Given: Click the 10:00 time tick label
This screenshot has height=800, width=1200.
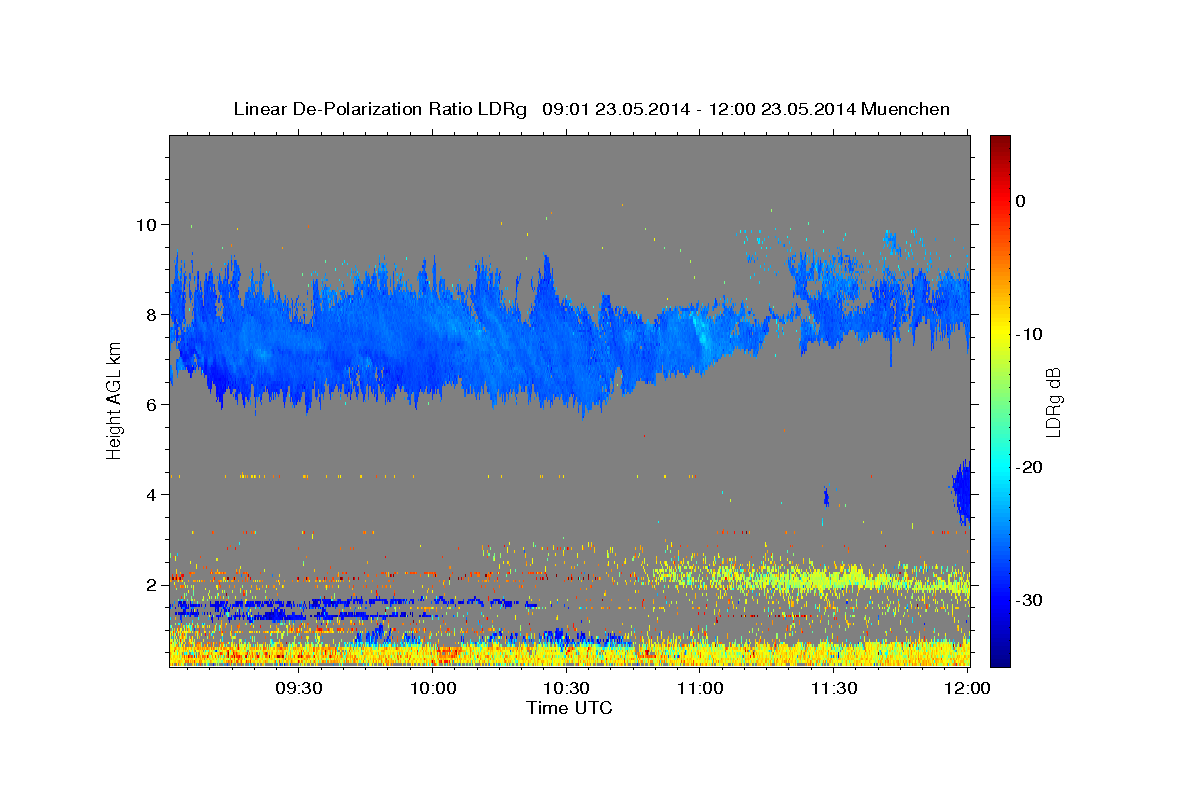Looking at the screenshot, I should [x=434, y=688].
